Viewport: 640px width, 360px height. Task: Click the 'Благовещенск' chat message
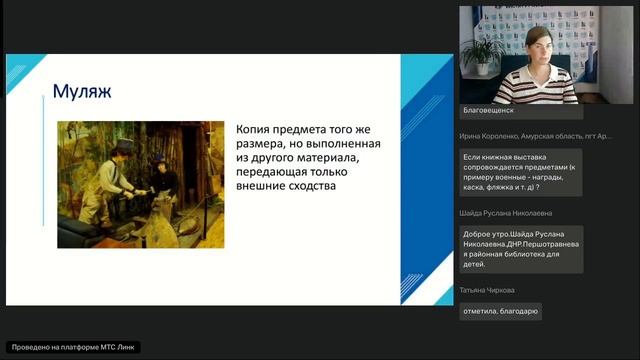tap(521, 111)
